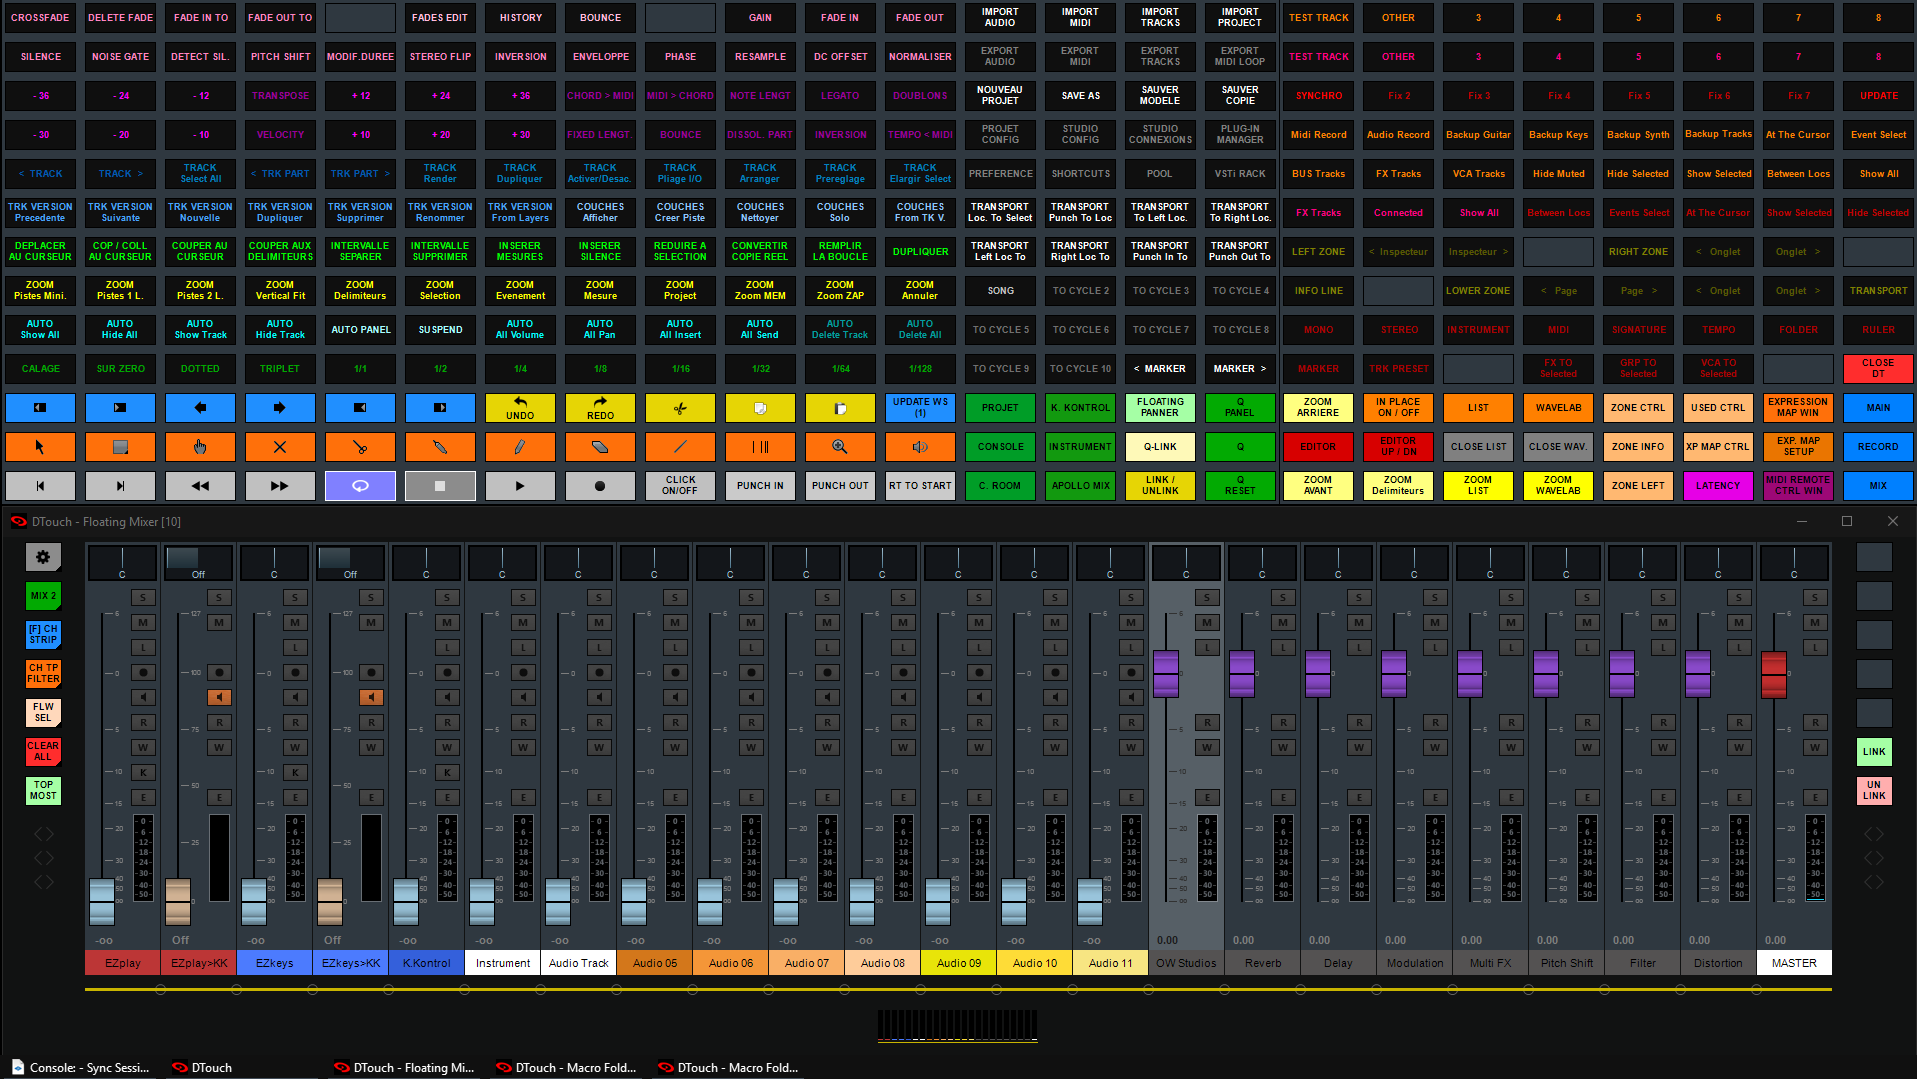This screenshot has width=1917, height=1079.
Task: Toggle the purple cycle loop button
Action: pyautogui.click(x=360, y=486)
